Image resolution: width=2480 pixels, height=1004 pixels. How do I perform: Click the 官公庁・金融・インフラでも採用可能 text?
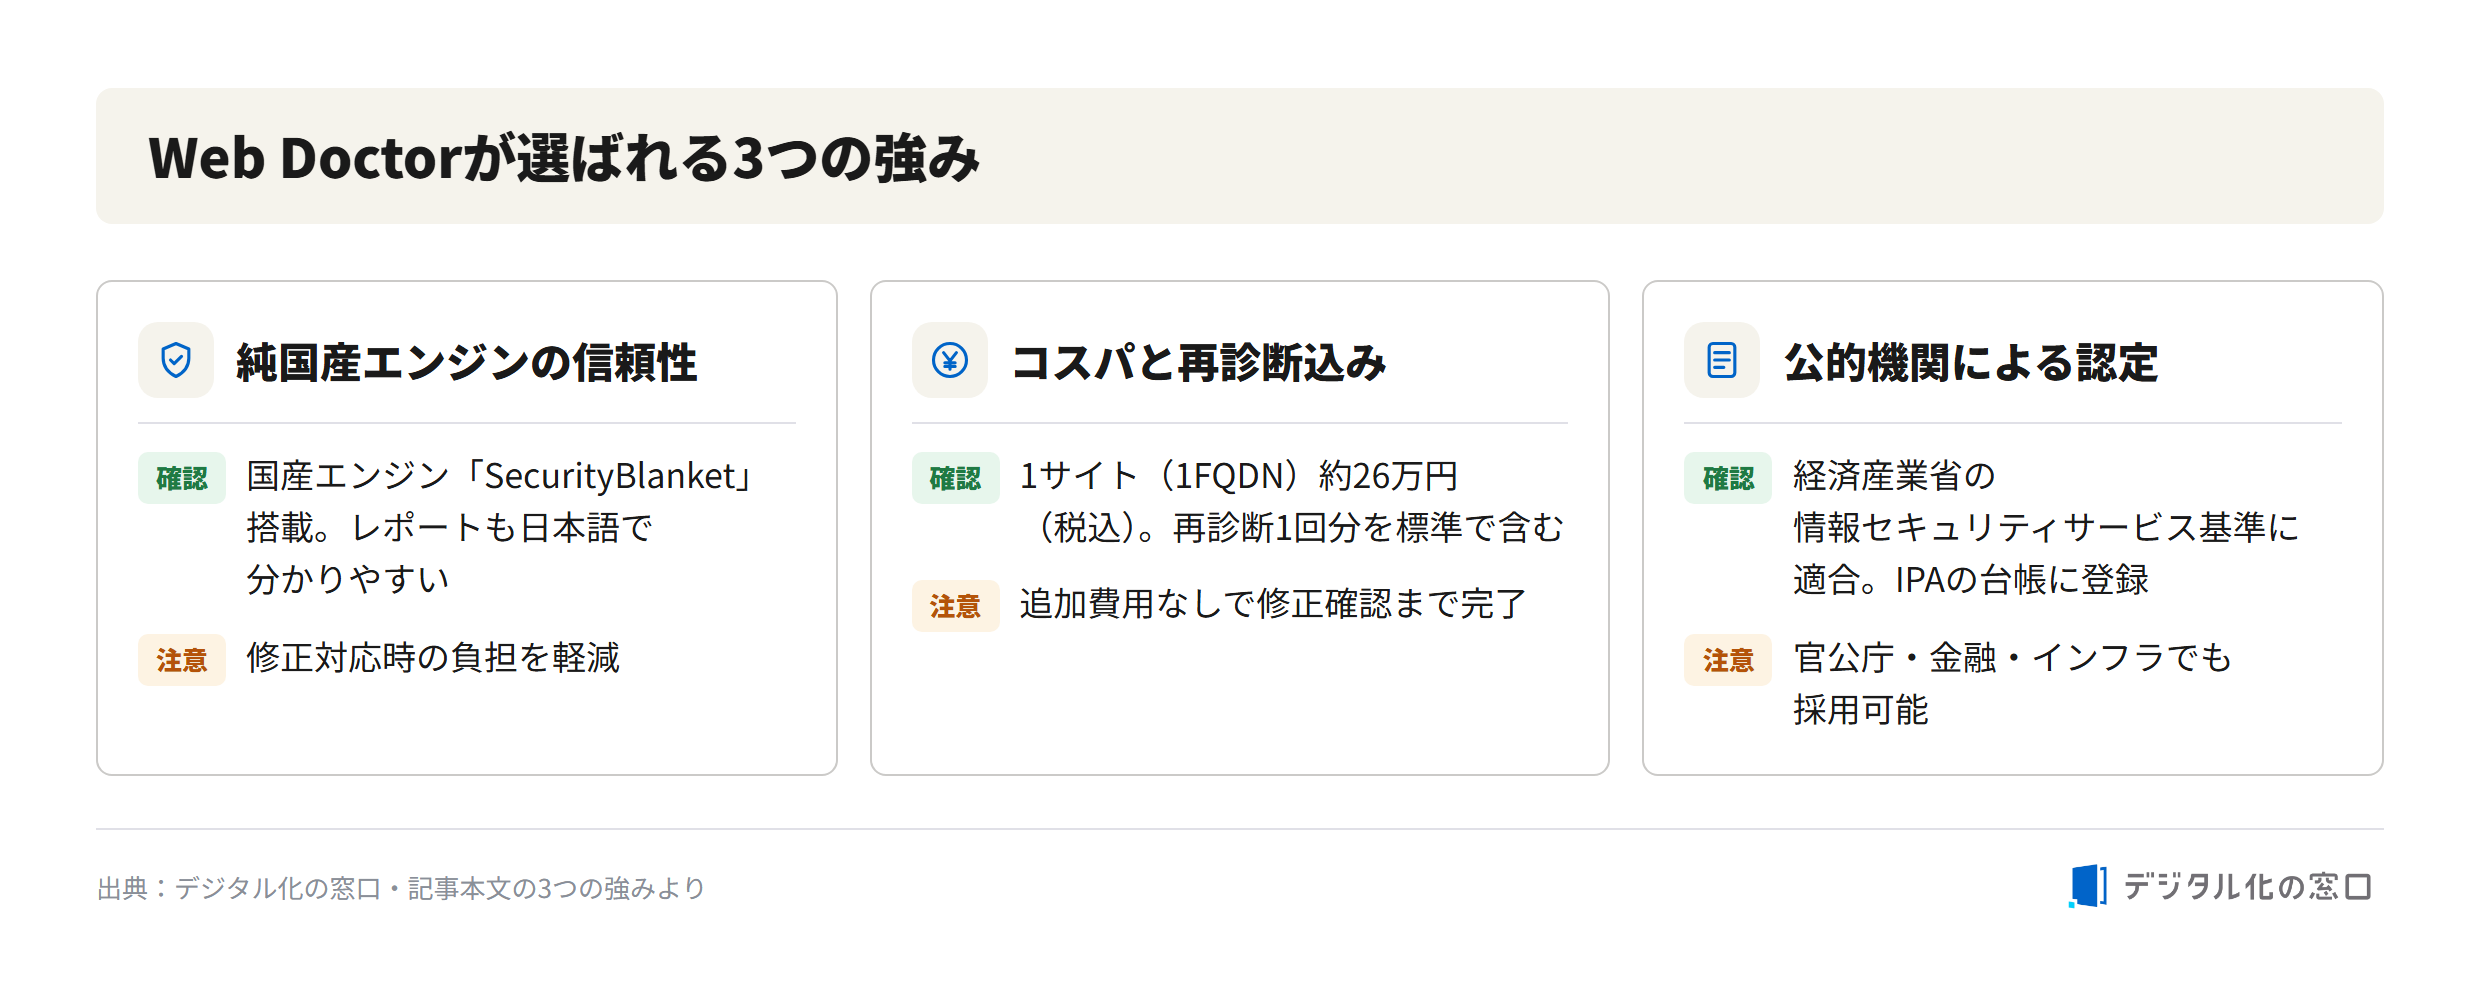[x=2012, y=684]
